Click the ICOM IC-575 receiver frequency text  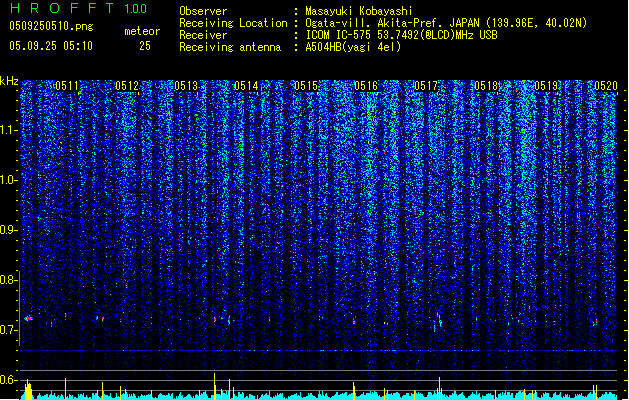coord(402,35)
